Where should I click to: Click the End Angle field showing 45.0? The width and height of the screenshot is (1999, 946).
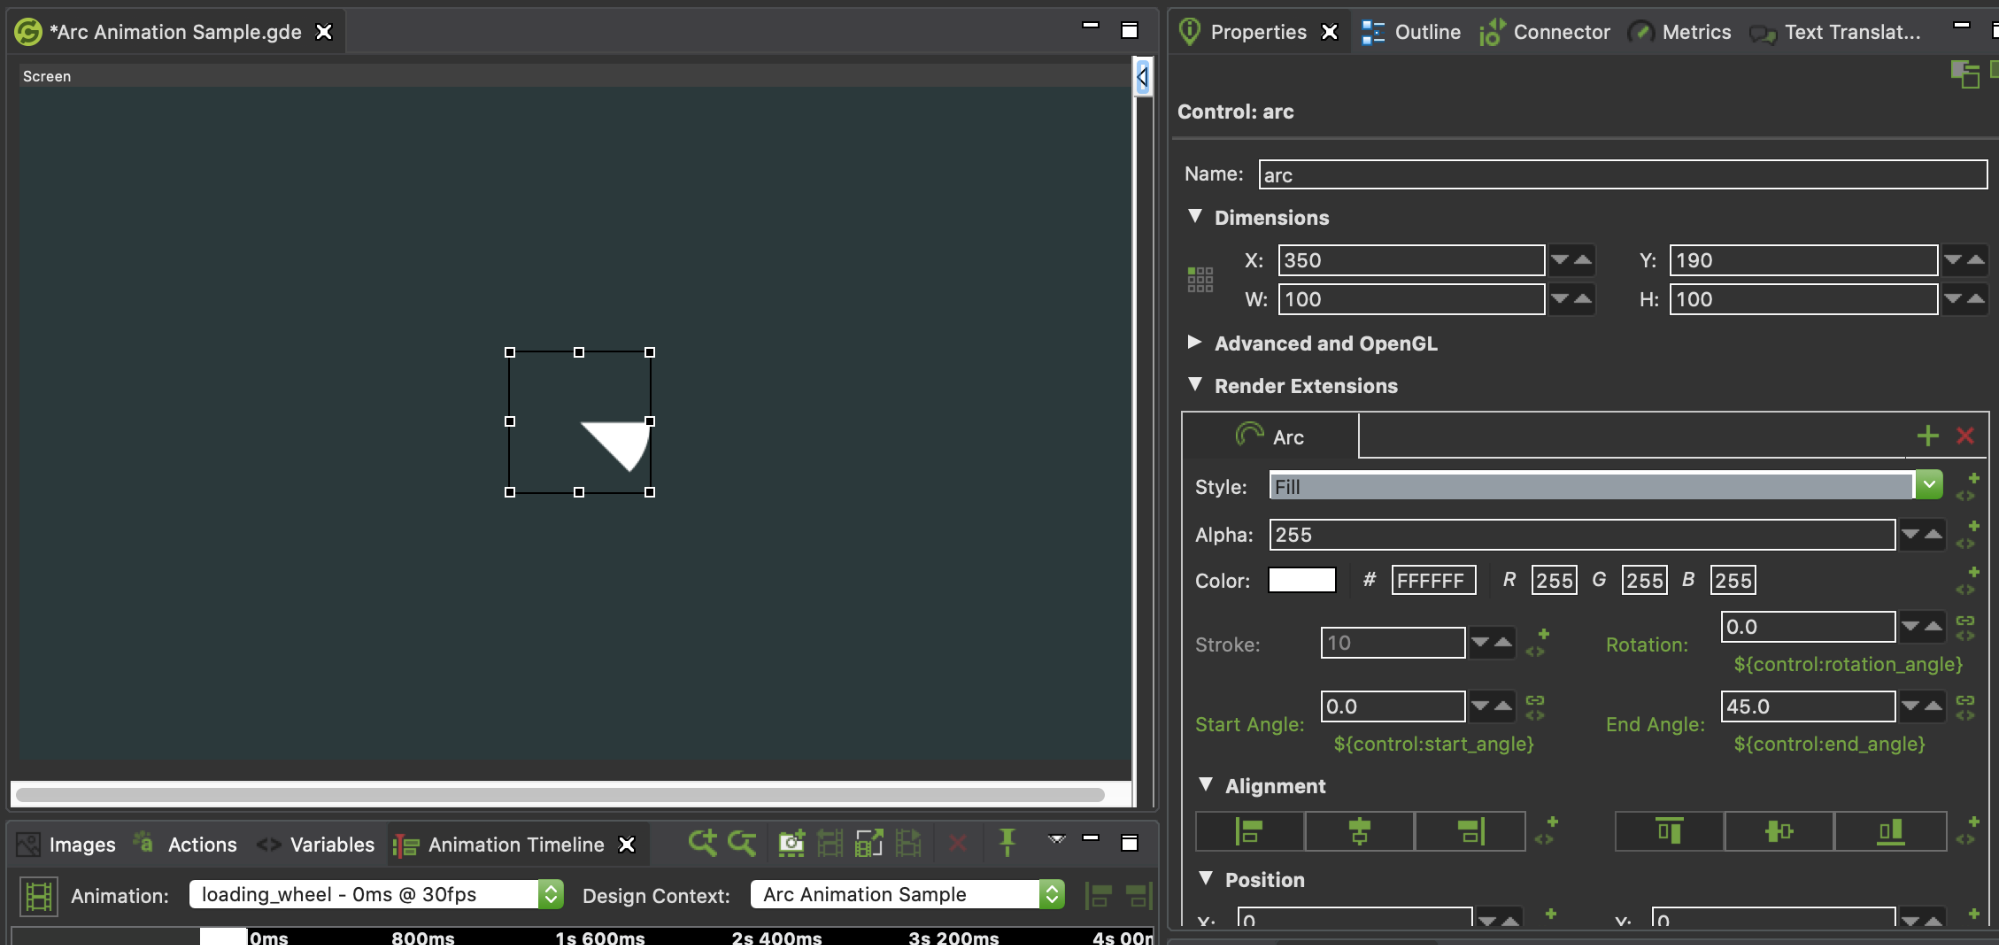(x=1807, y=706)
